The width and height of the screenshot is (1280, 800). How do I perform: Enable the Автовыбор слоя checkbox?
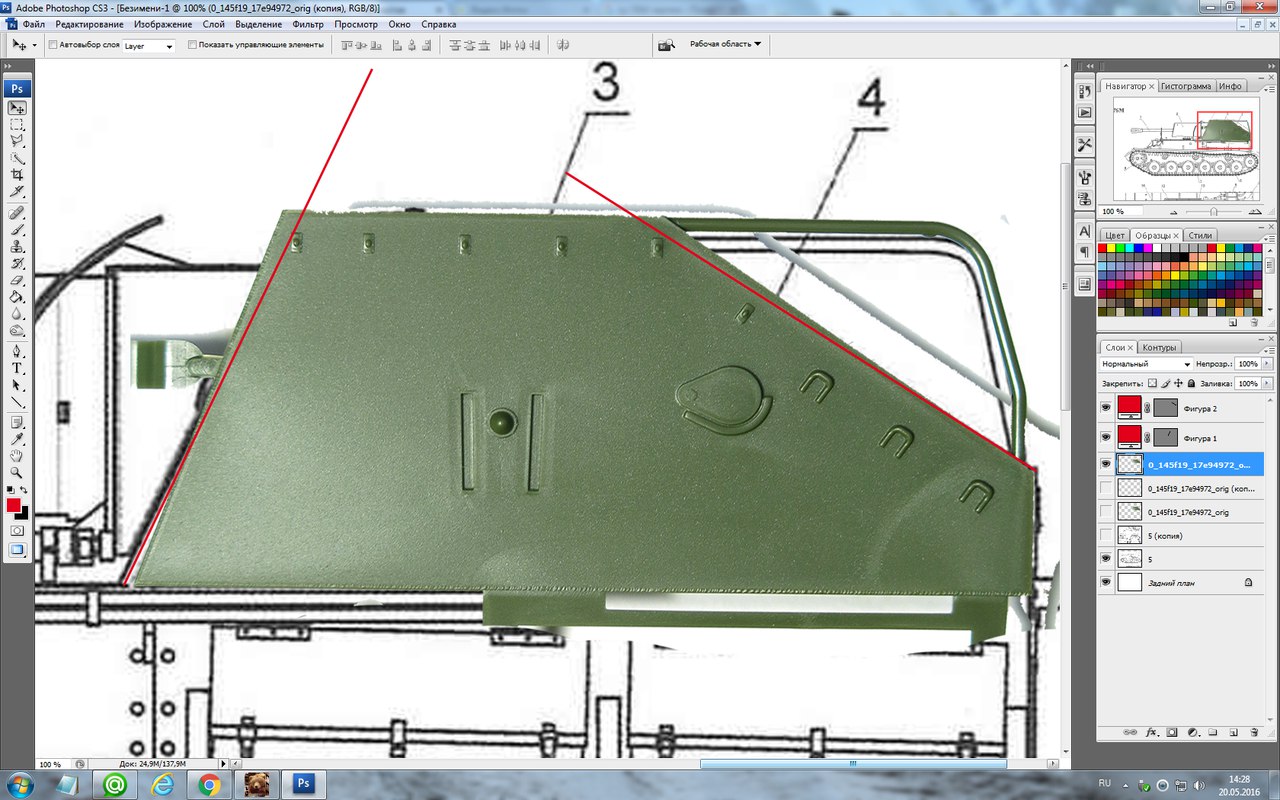coord(52,45)
